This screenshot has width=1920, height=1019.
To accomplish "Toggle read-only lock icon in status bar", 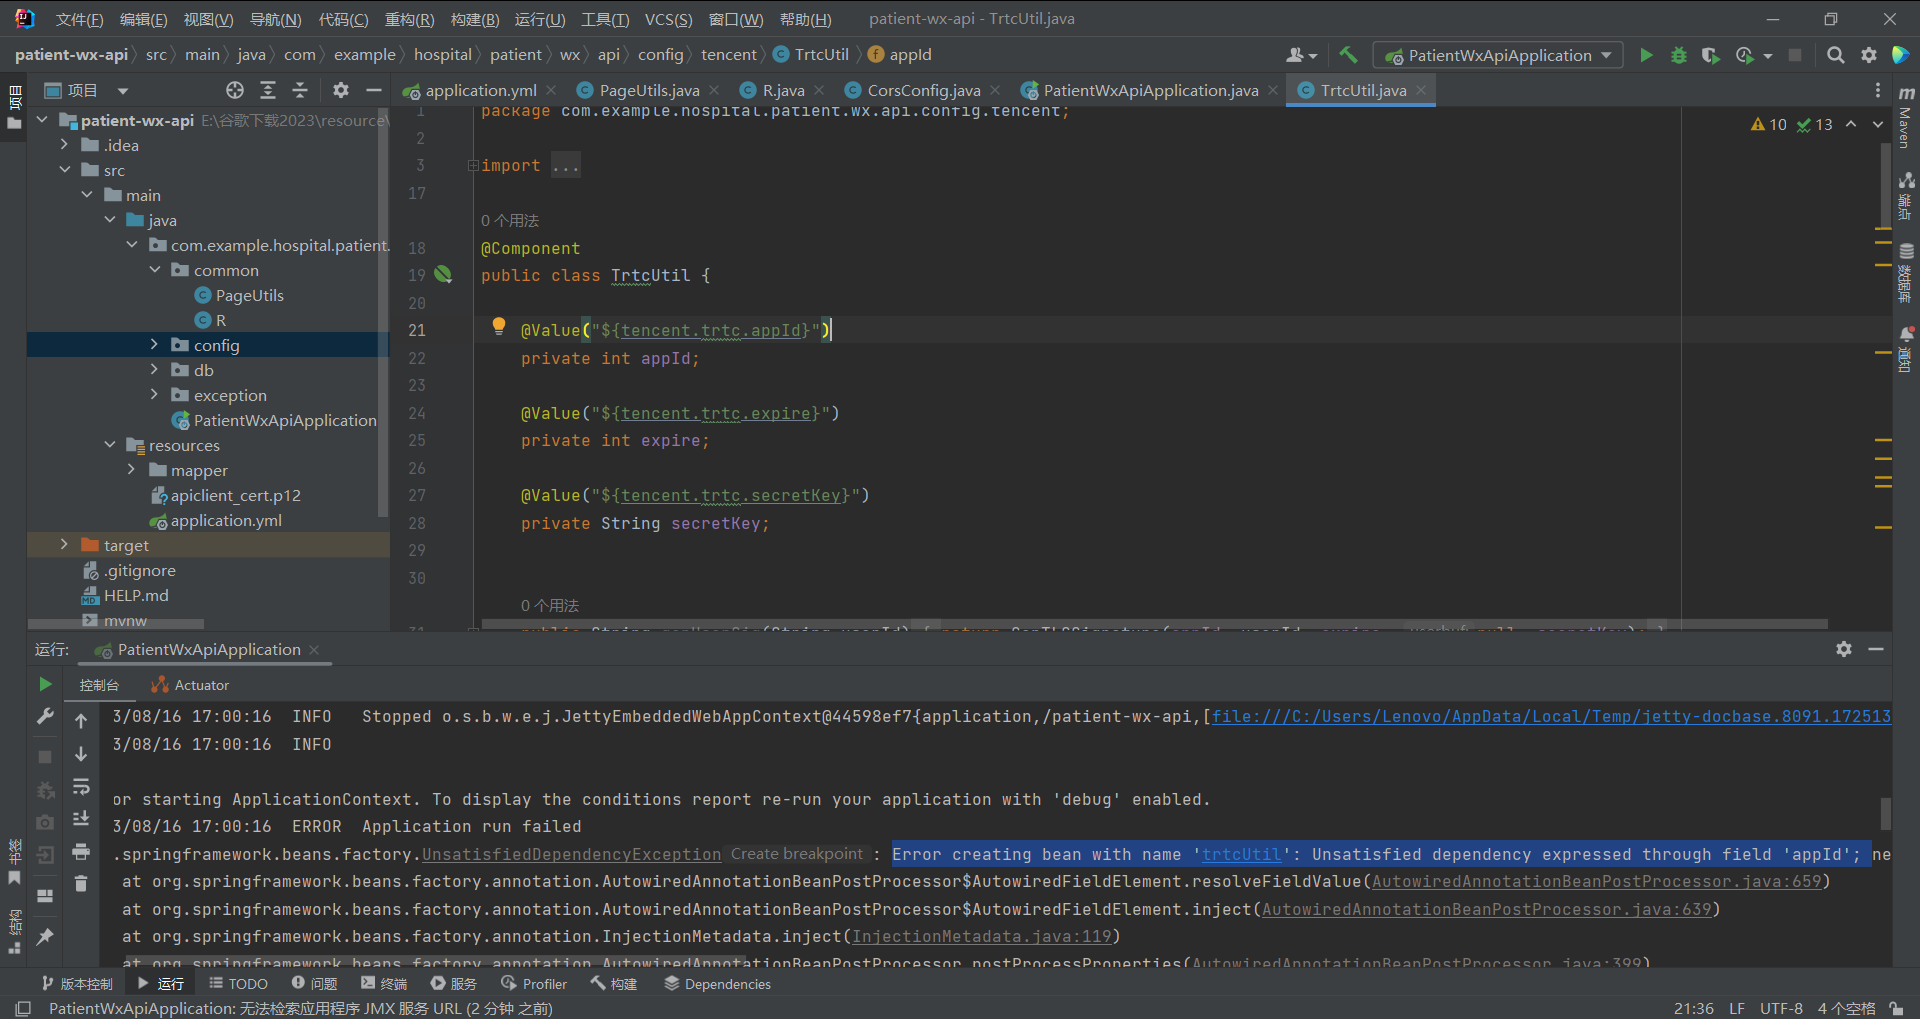I will coord(1896,1008).
